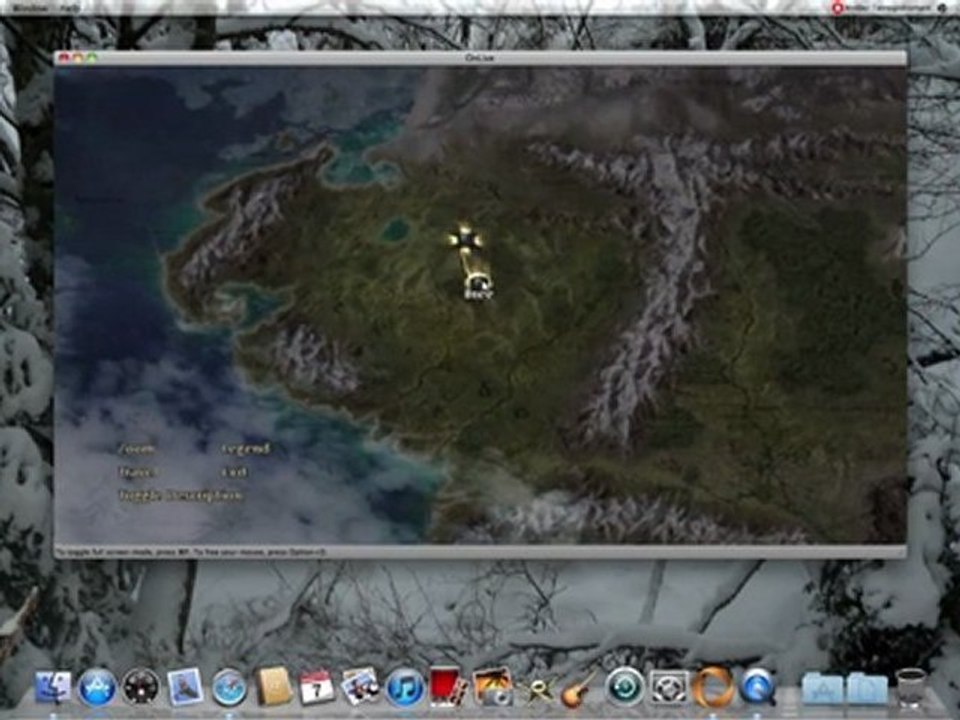Viewport: 960px width, 720px height.
Task: Click the full screen hint text in status bar
Action: pos(191,552)
